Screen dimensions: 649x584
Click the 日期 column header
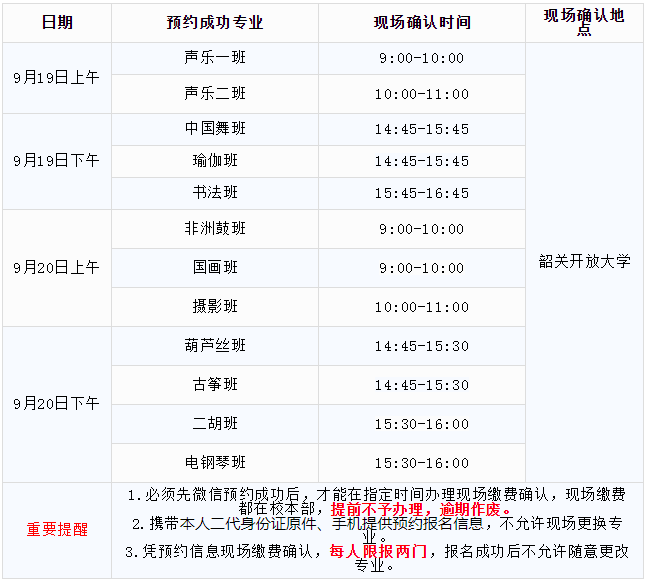click(x=57, y=22)
